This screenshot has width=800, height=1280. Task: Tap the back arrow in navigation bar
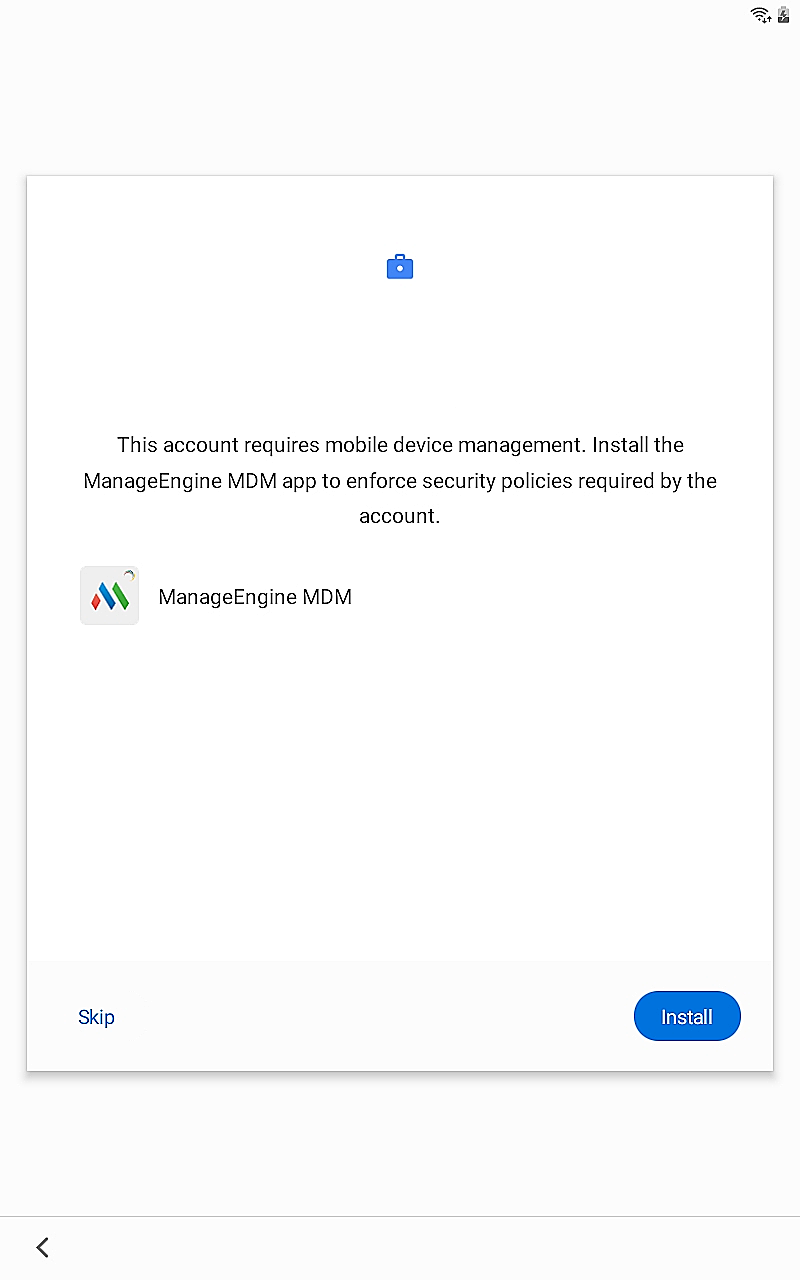[x=42, y=1247]
